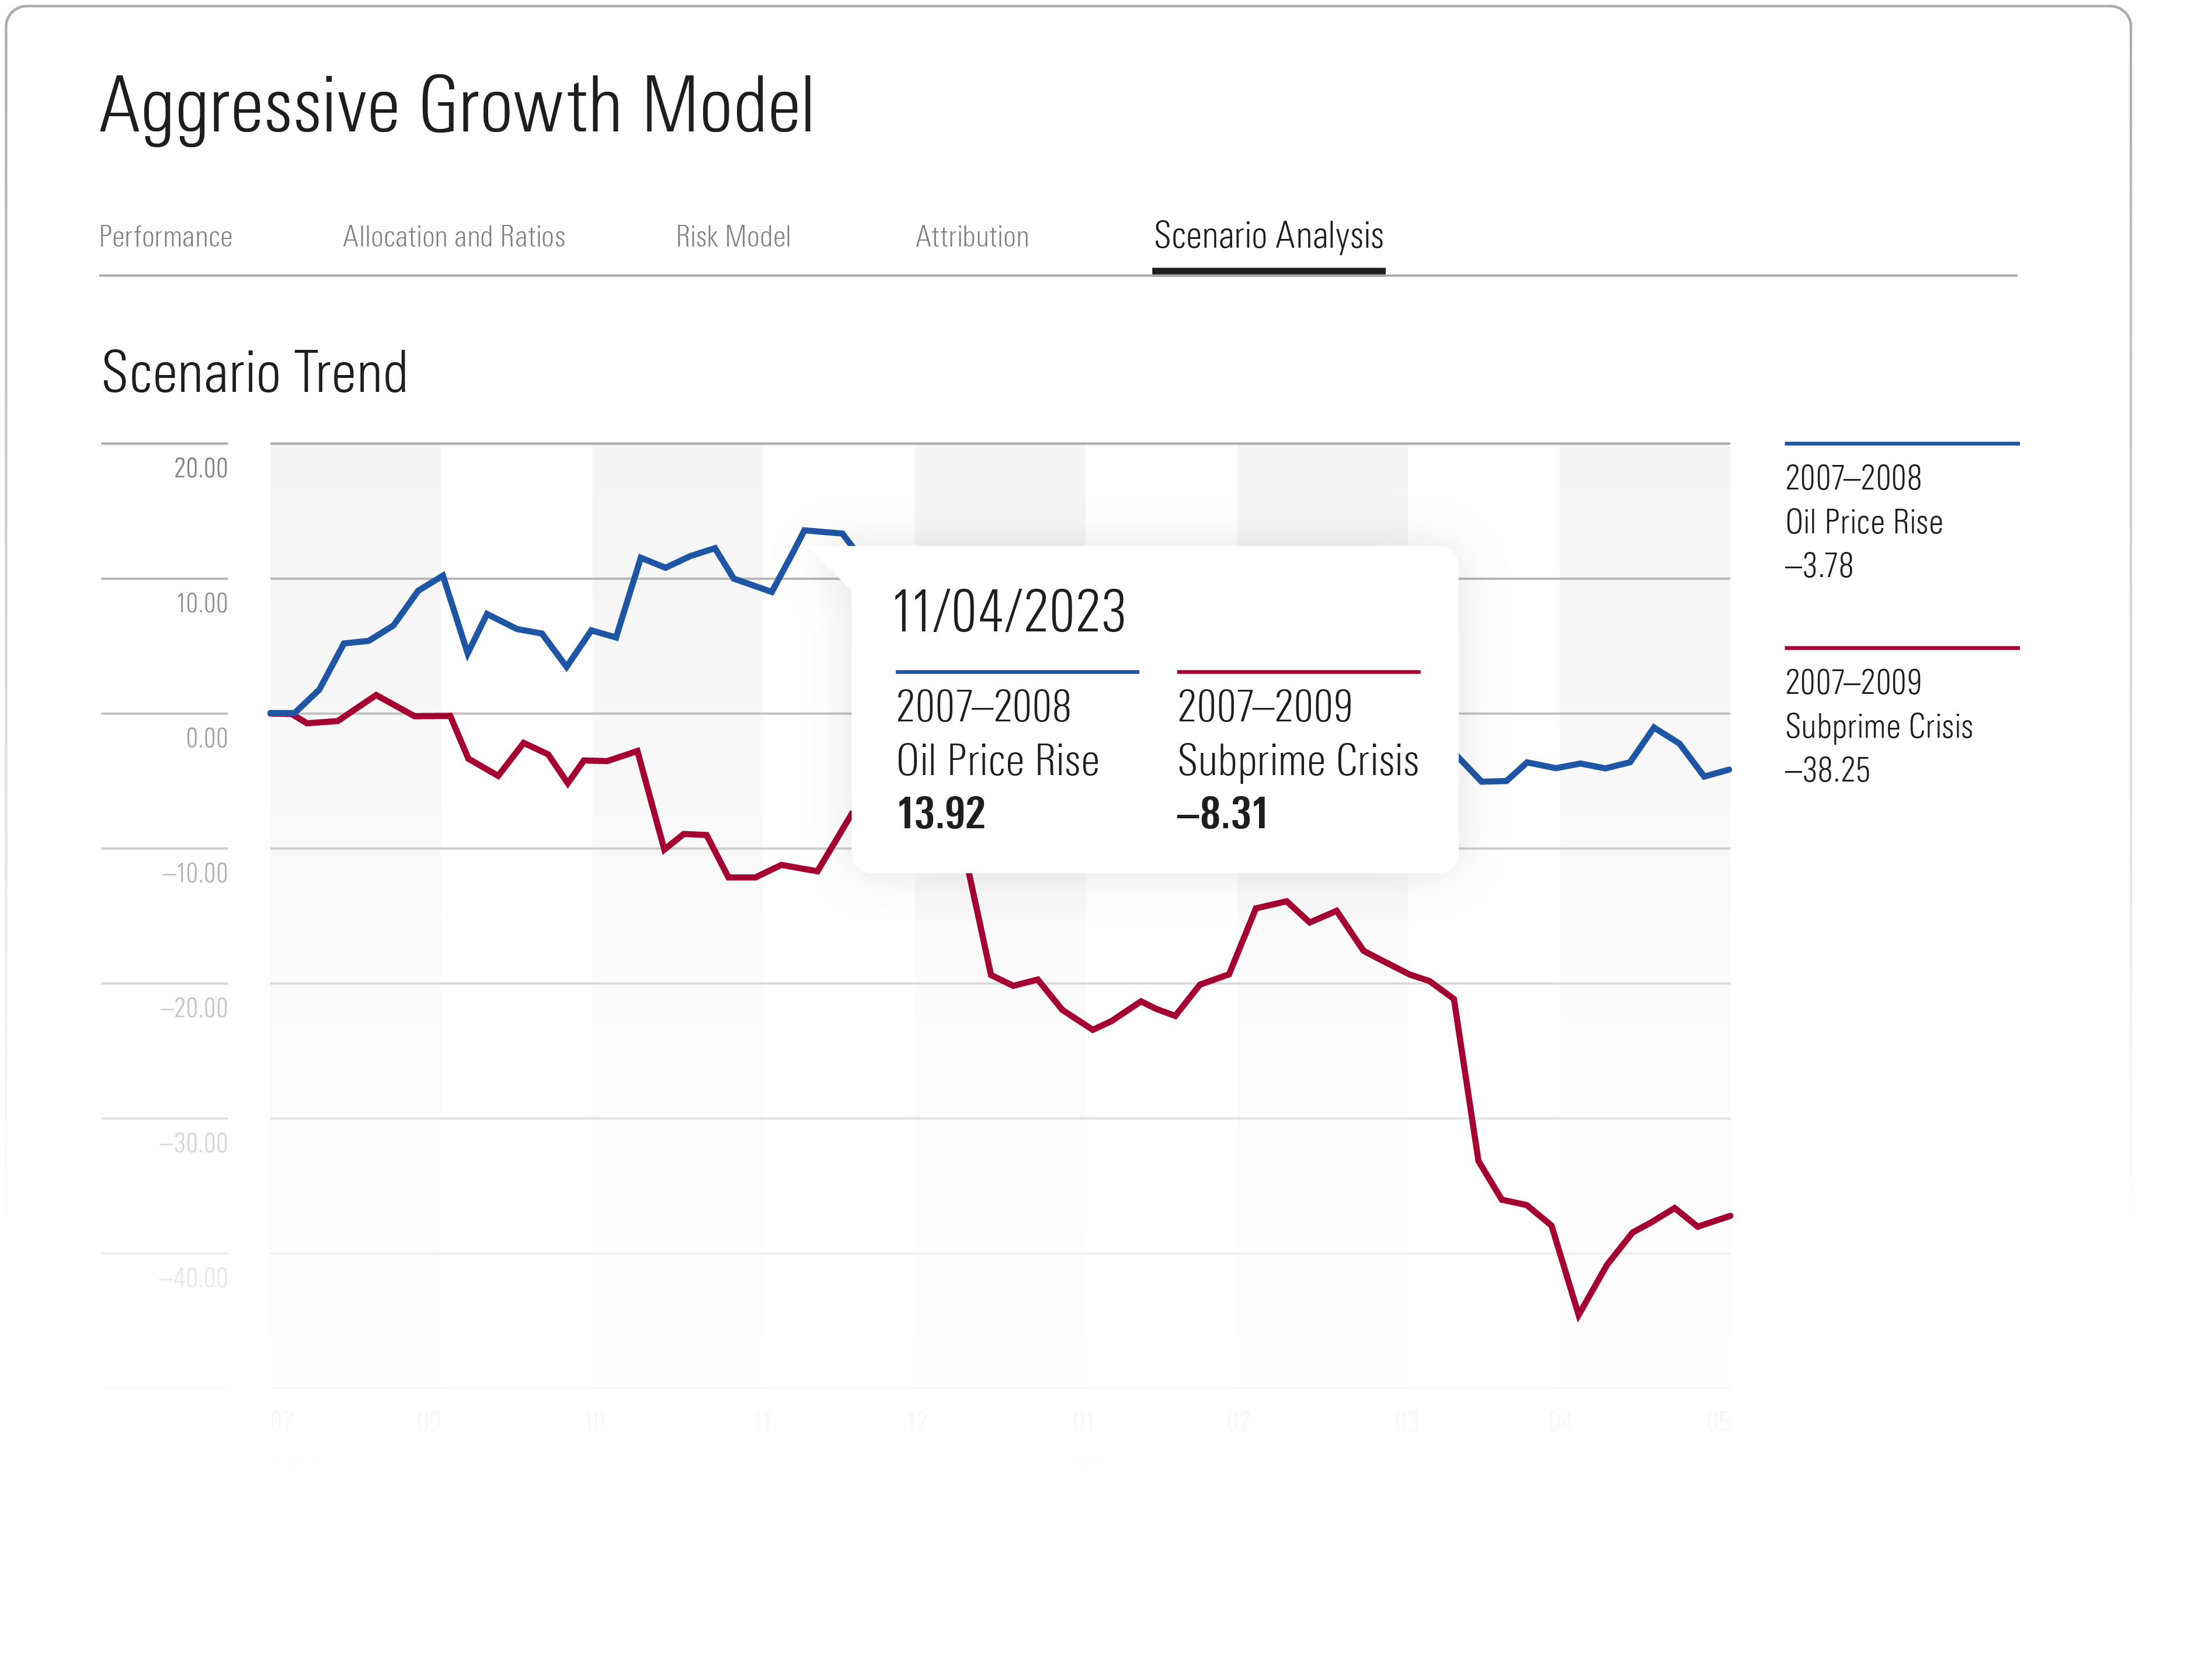Click the –38.25 legend value
The width and height of the screenshot is (2212, 1660).
pyautogui.click(x=1827, y=770)
